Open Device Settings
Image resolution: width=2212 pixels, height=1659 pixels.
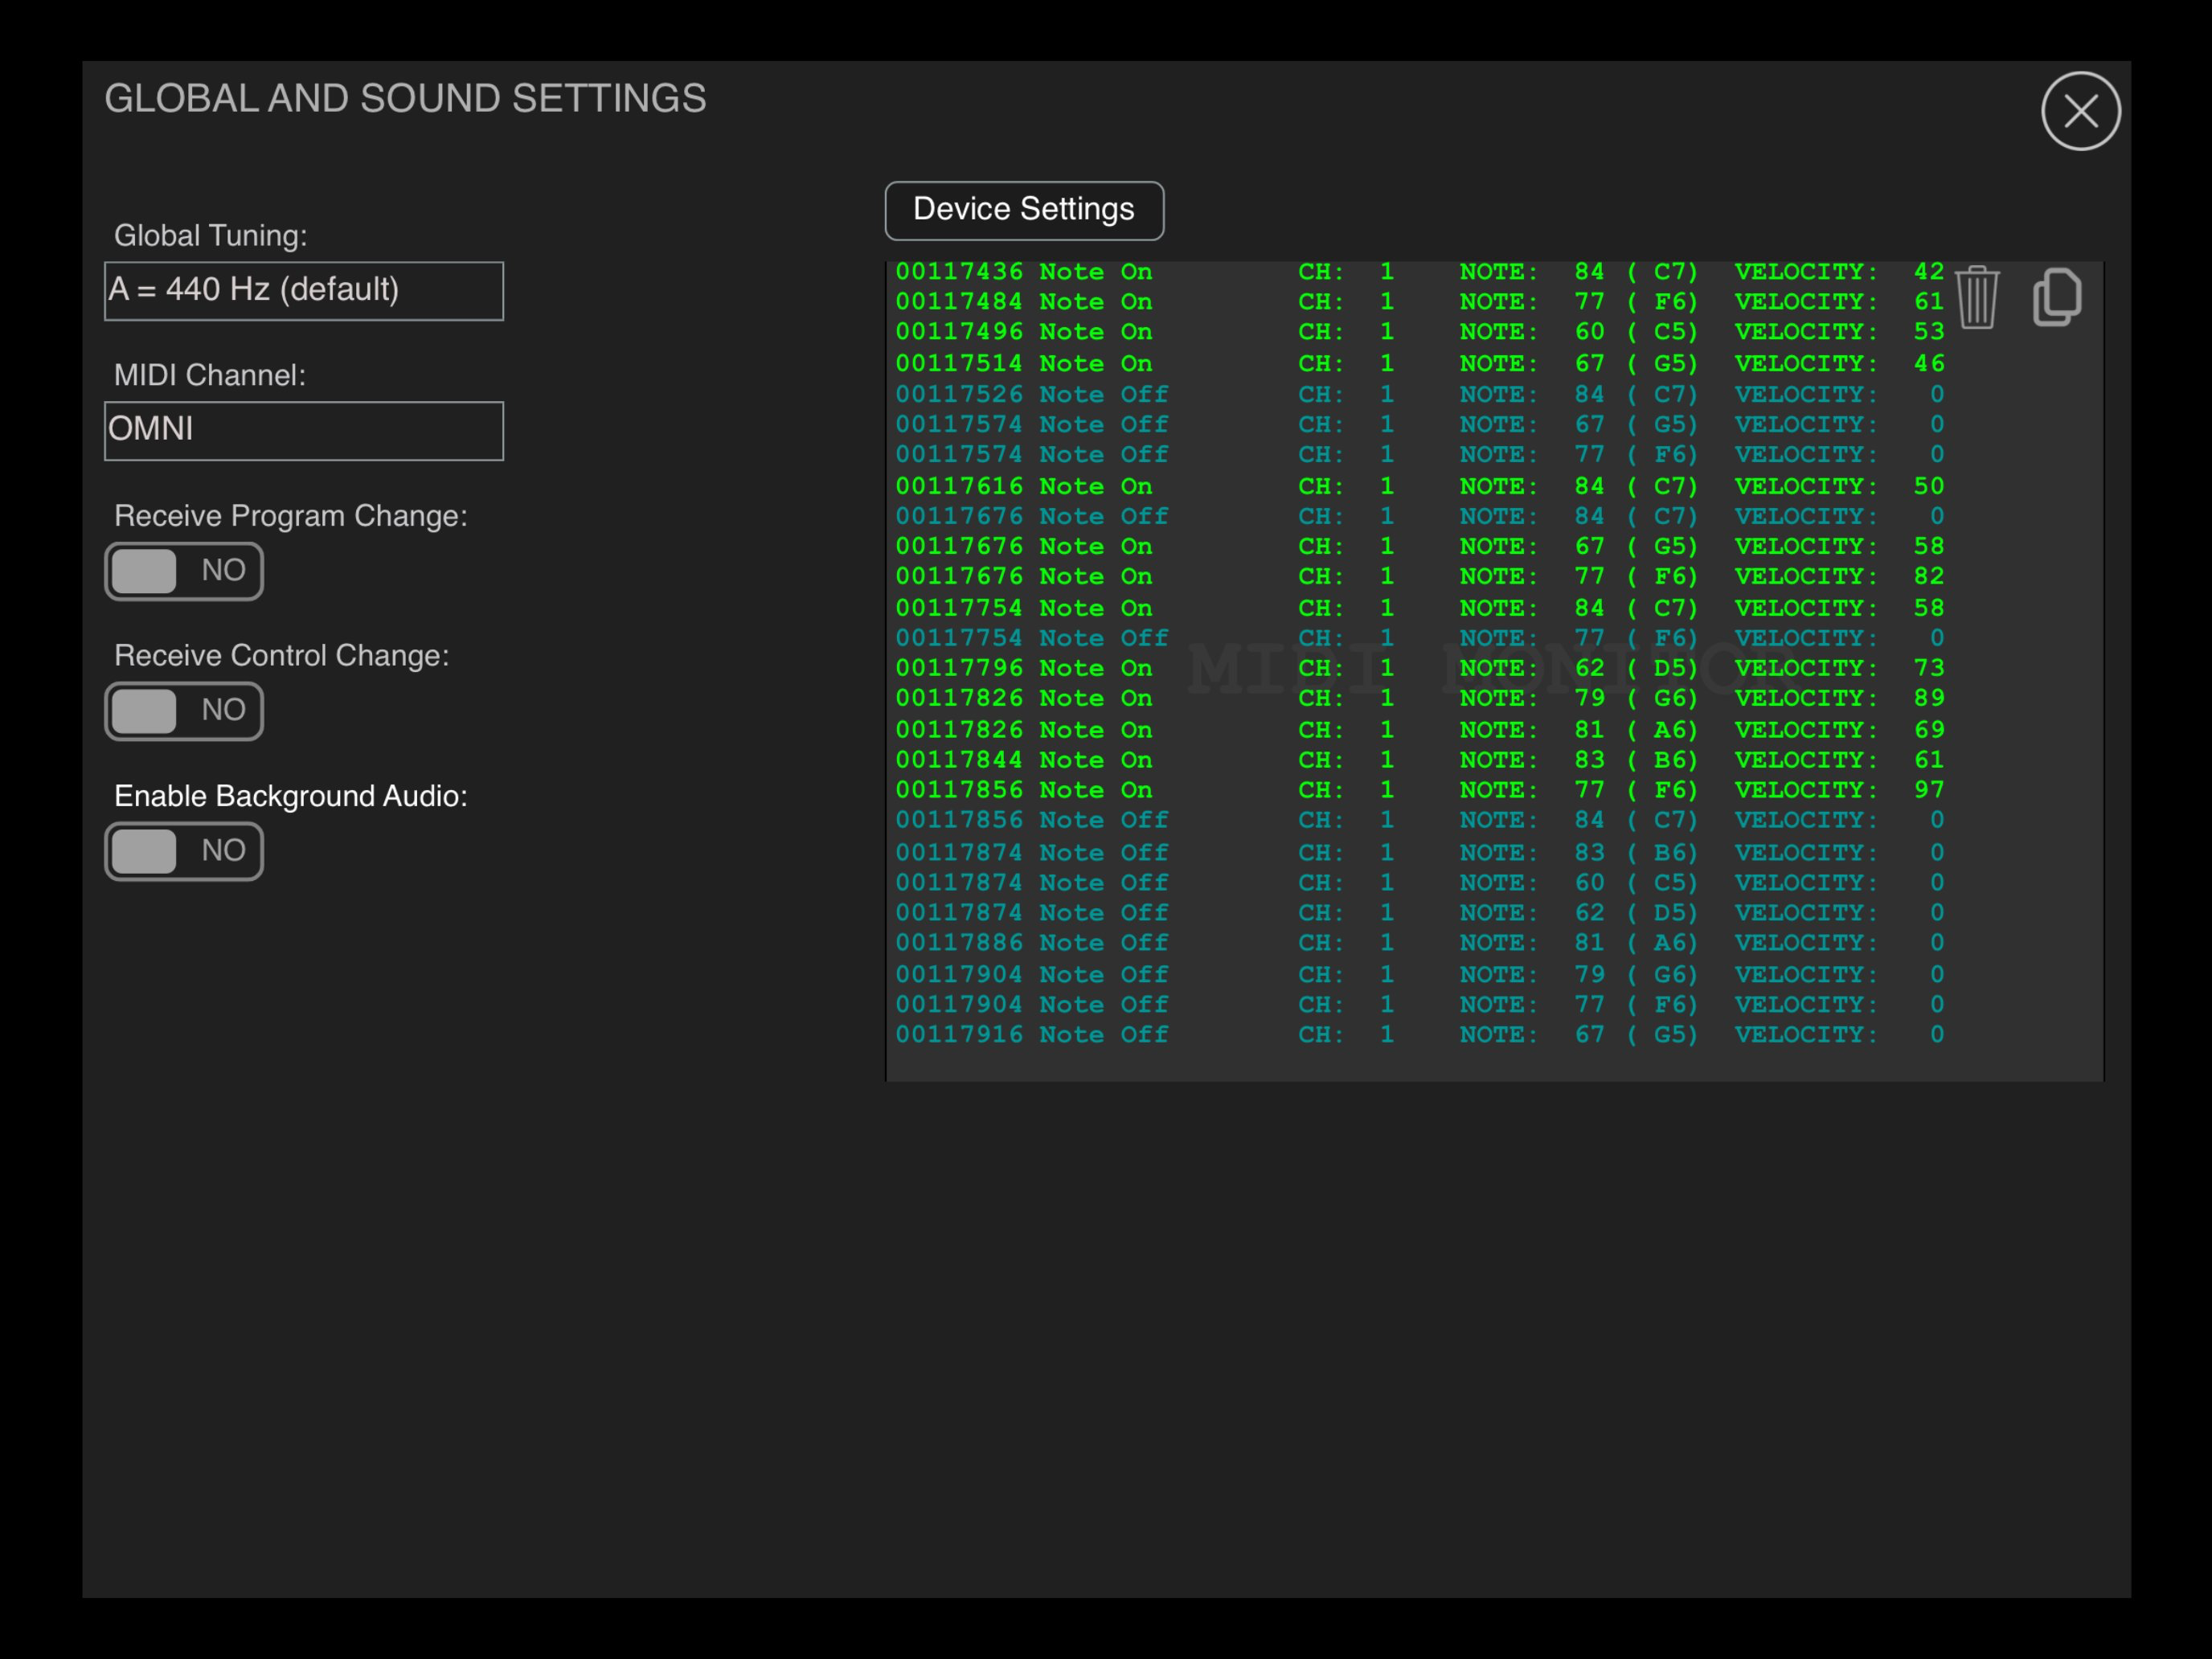1024,210
